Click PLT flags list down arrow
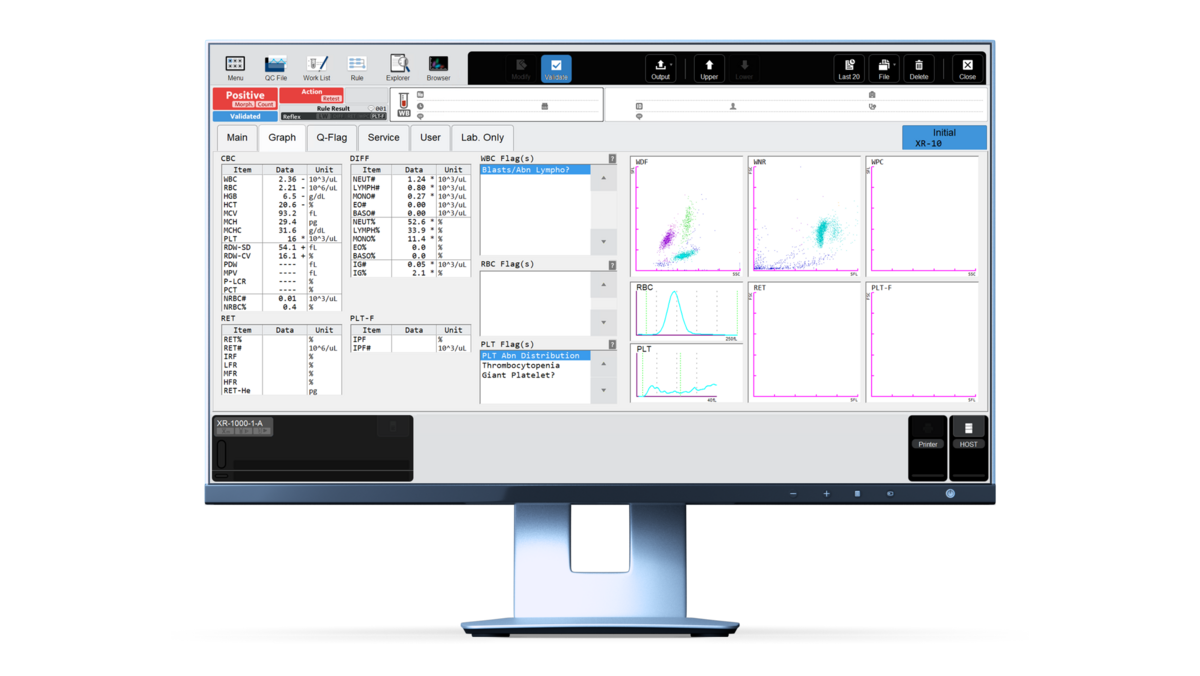Viewport: 1200px width, 676px height. (604, 391)
